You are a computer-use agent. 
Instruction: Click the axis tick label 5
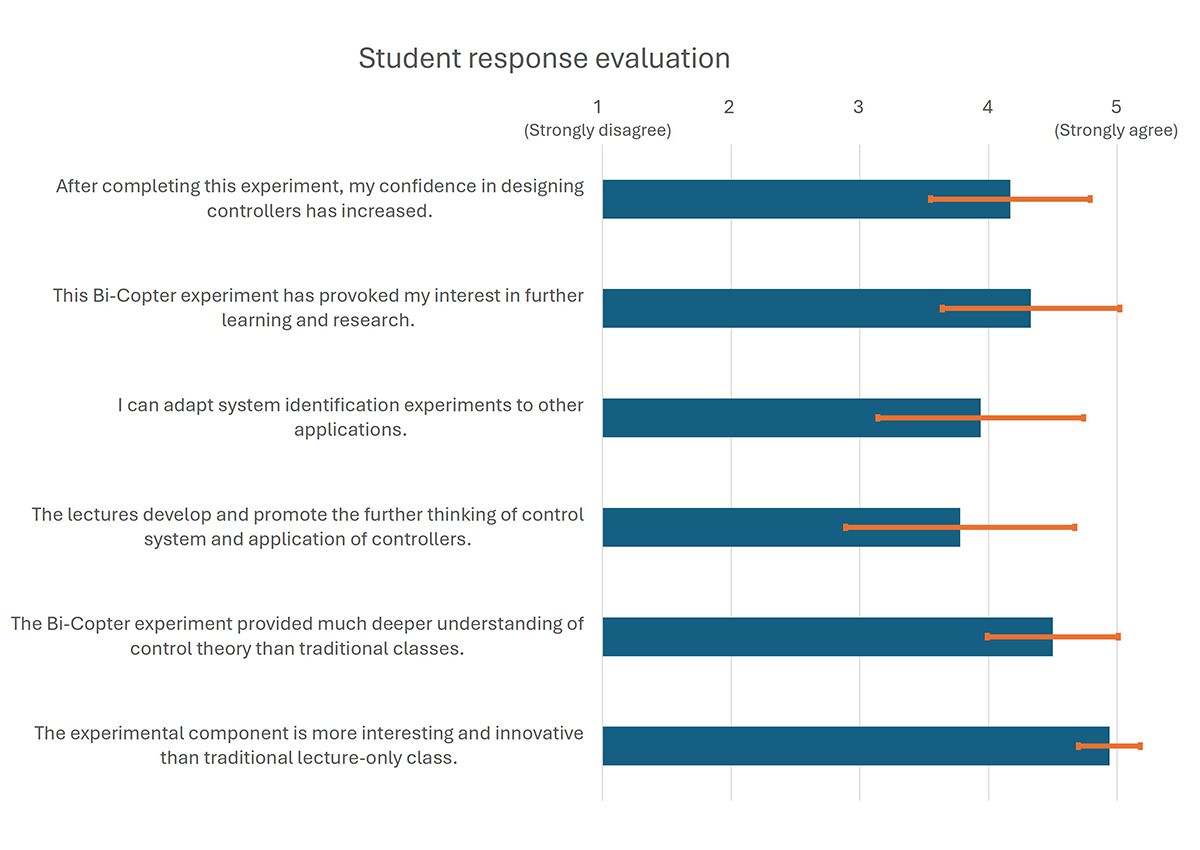pyautogui.click(x=1116, y=107)
